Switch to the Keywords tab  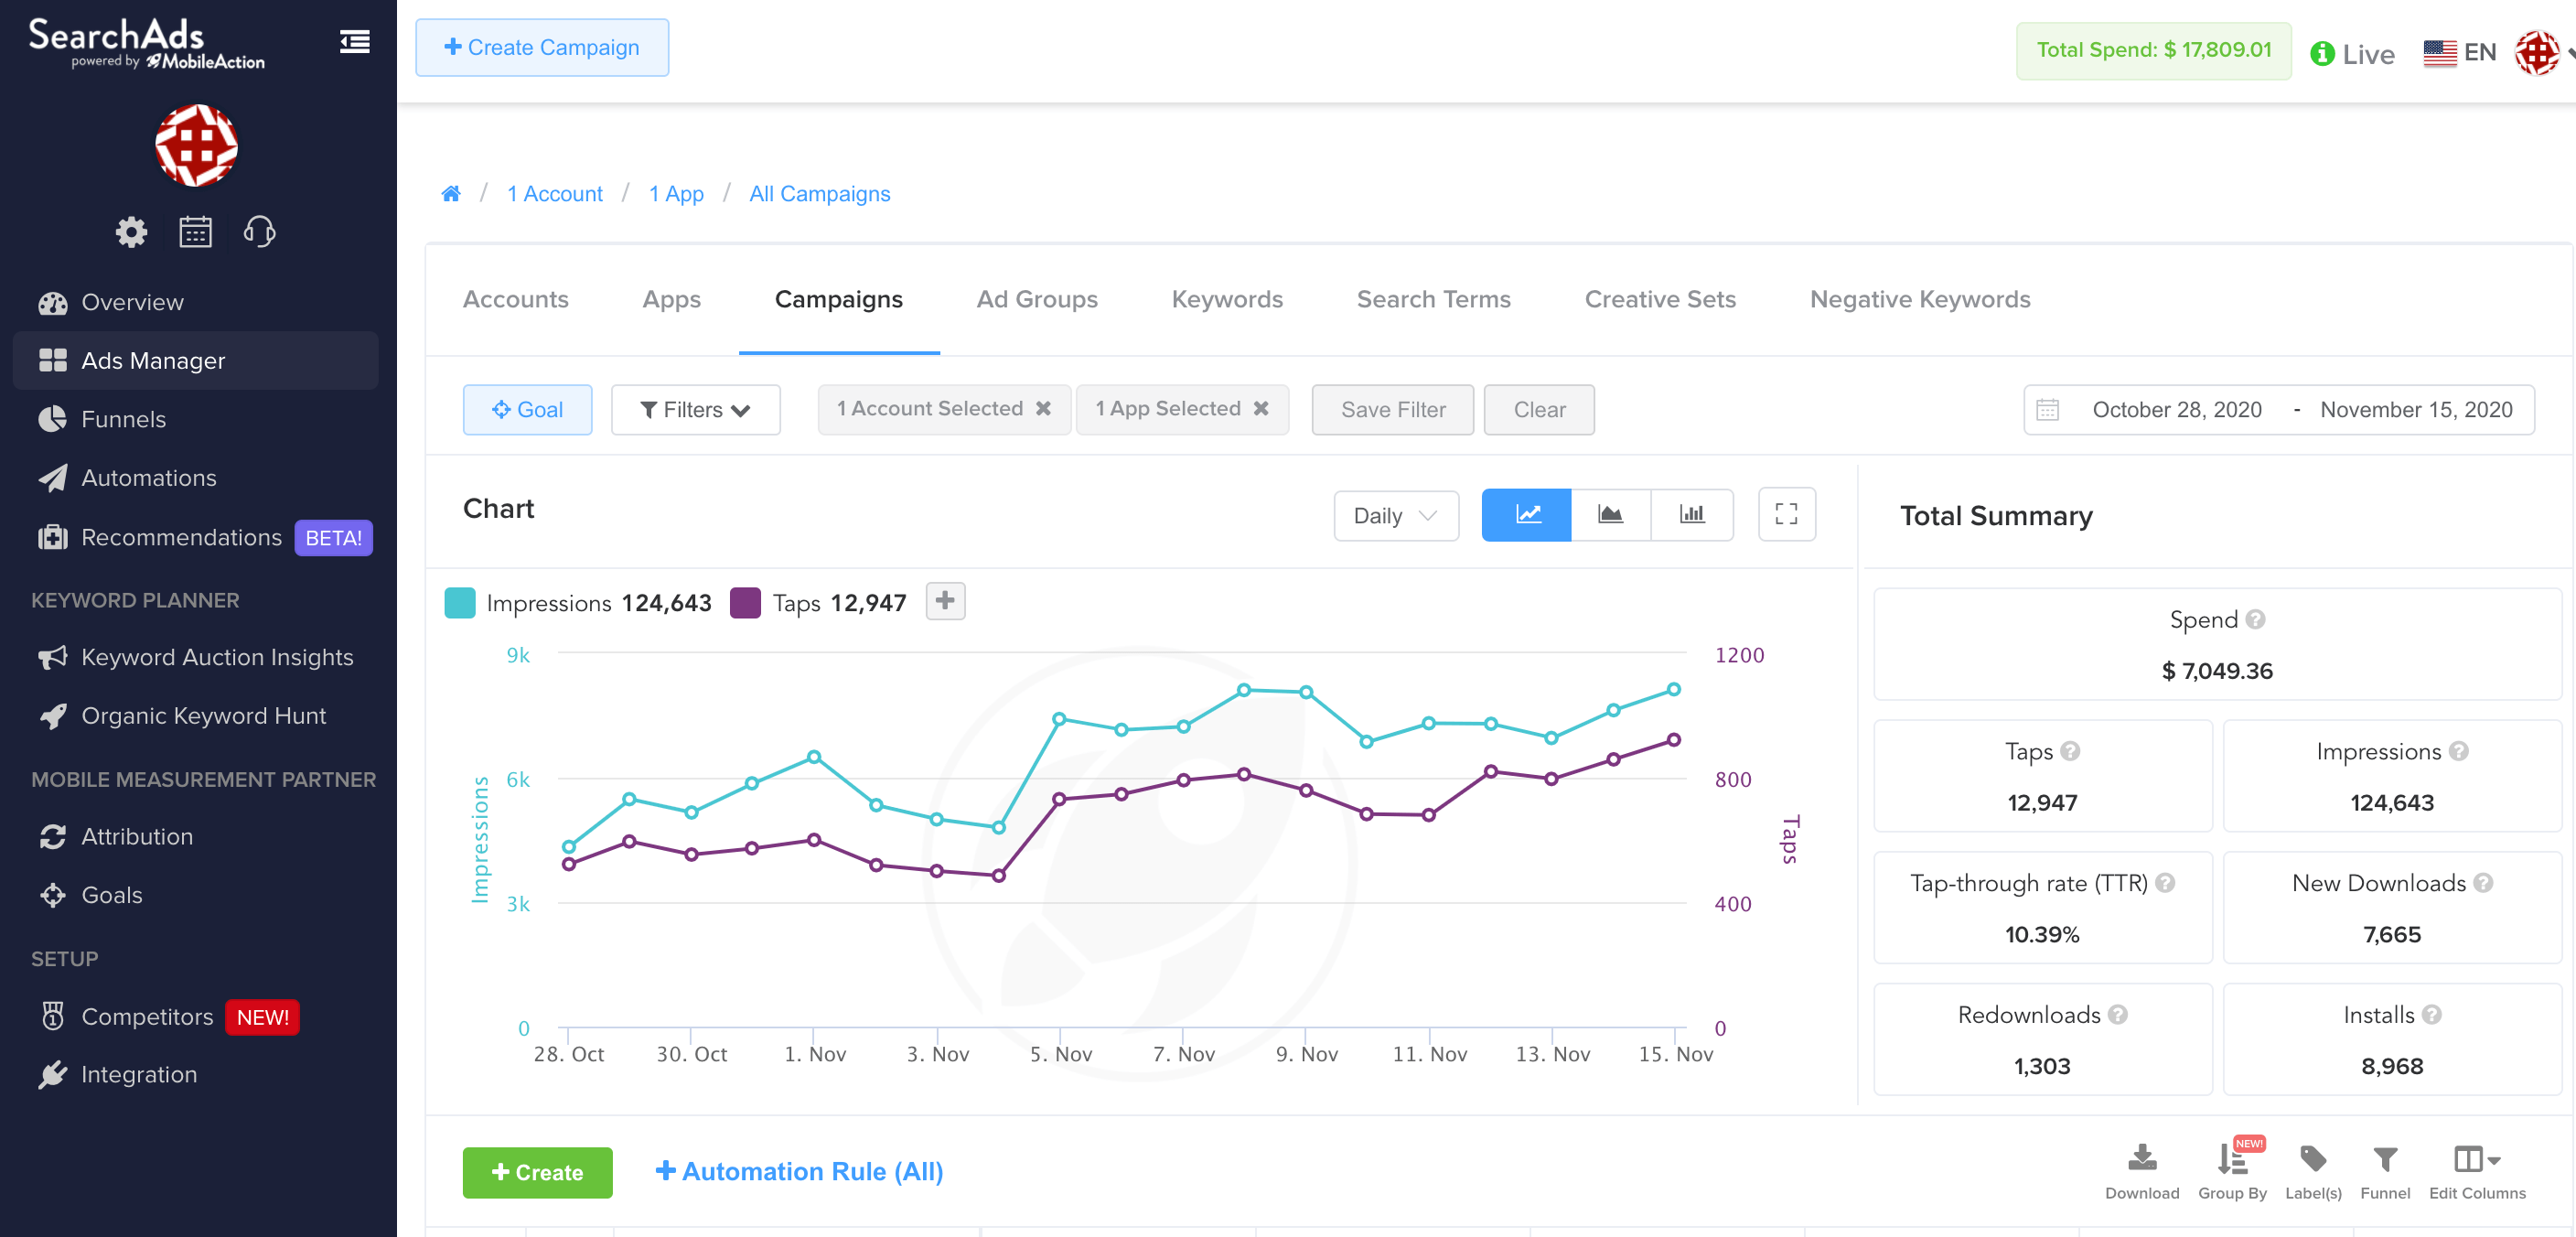coord(1226,299)
